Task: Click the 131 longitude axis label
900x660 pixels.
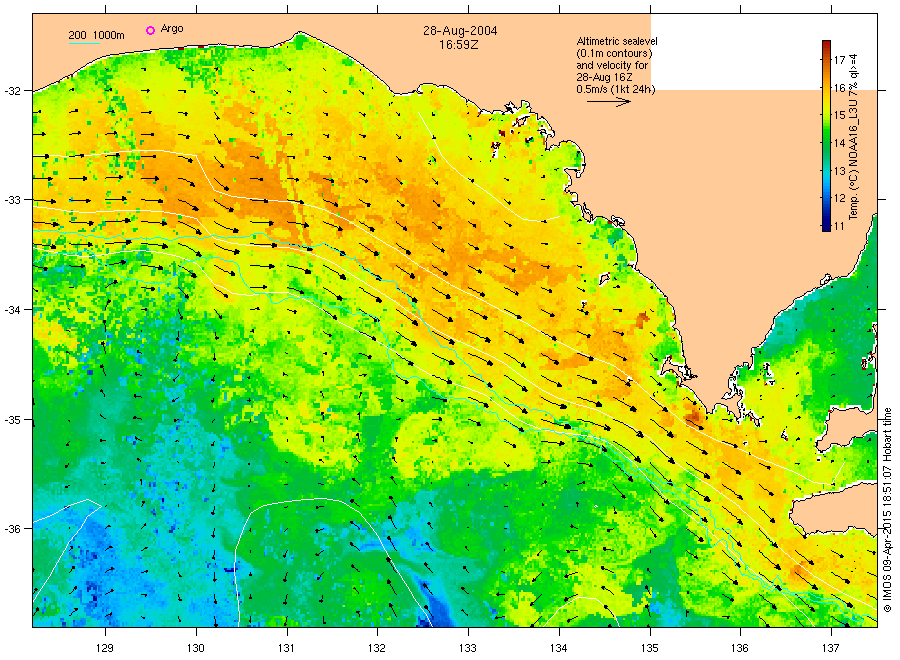Action: [286, 648]
